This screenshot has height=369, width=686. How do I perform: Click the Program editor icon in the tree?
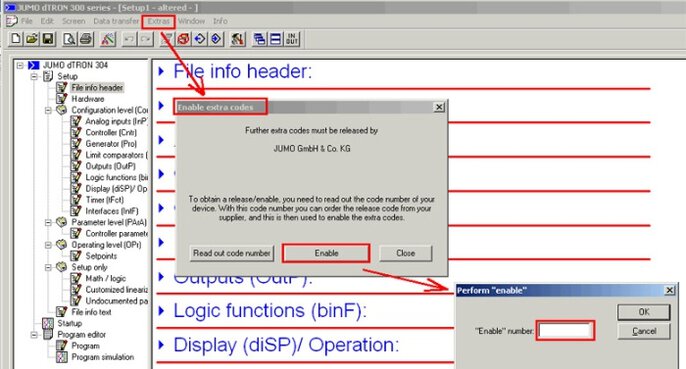tap(48, 335)
